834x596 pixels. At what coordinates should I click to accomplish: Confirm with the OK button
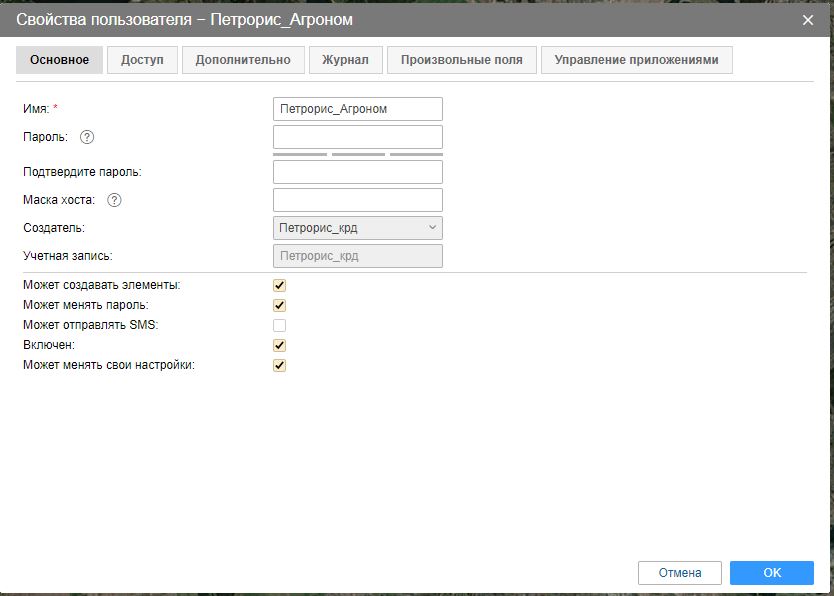tap(771, 573)
